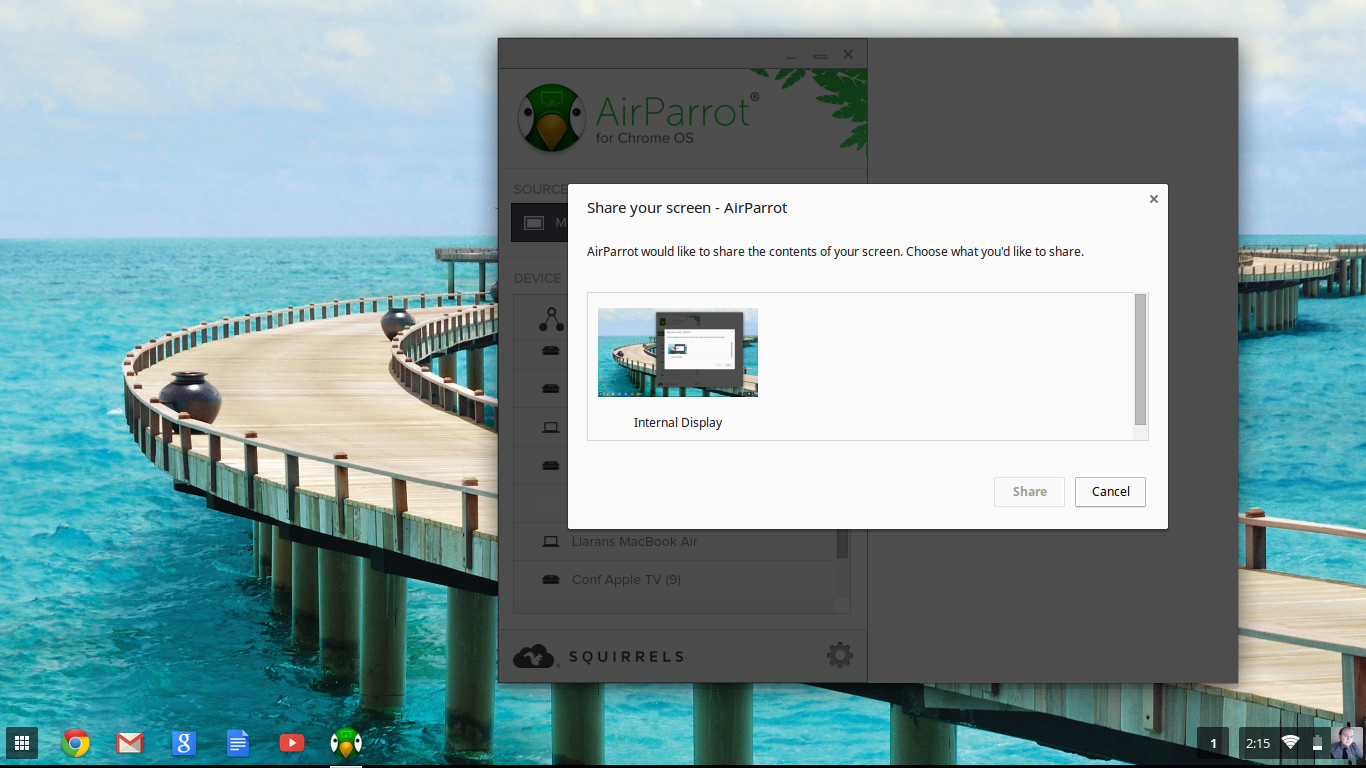
Task: Open Gmail from the shelf
Action: pyautogui.click(x=130, y=743)
